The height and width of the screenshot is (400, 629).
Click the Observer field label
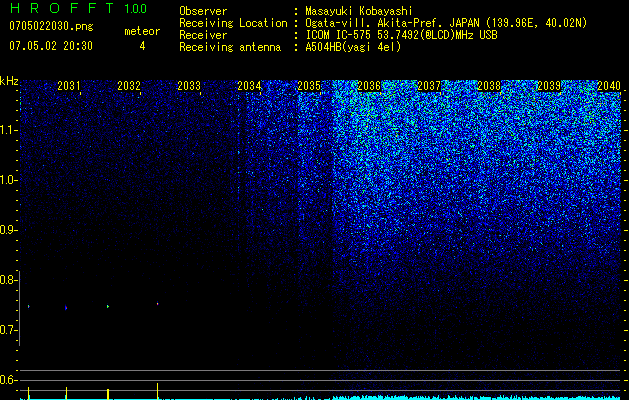203,11
